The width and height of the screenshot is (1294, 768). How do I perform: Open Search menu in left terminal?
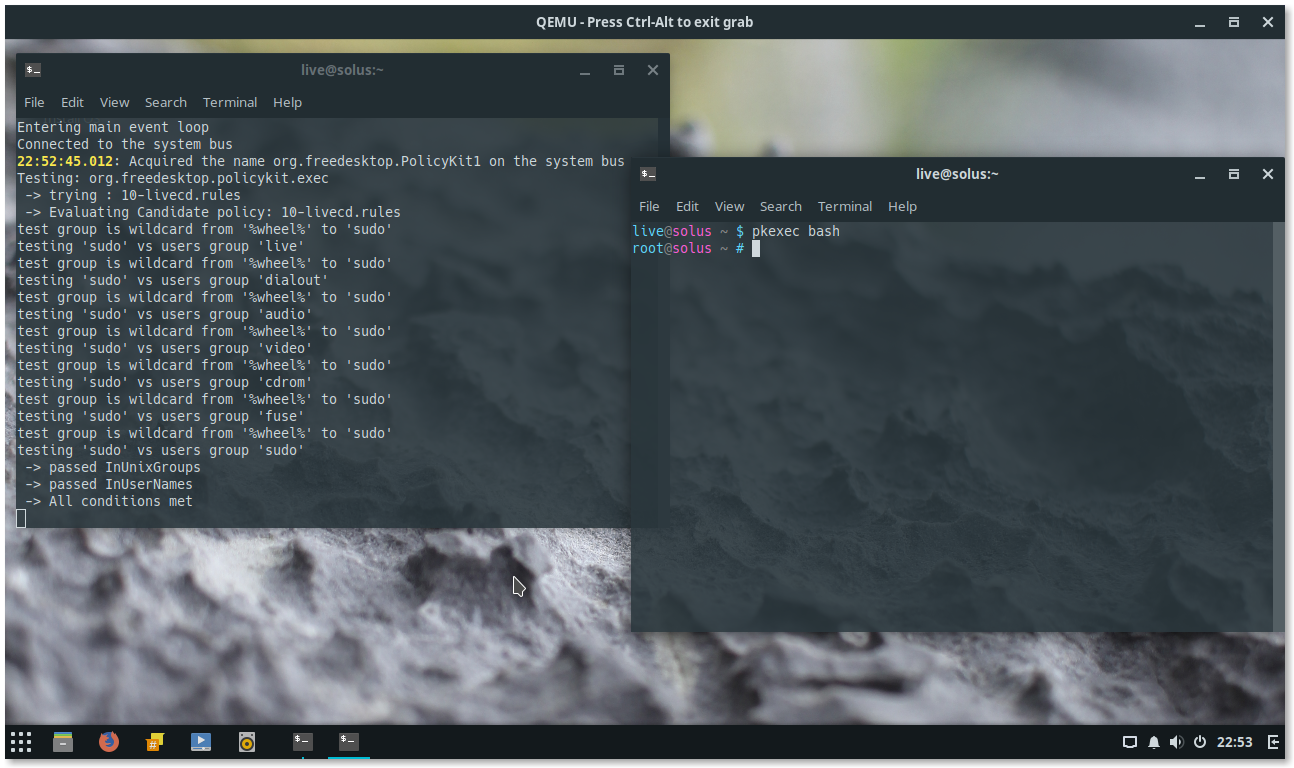[166, 102]
